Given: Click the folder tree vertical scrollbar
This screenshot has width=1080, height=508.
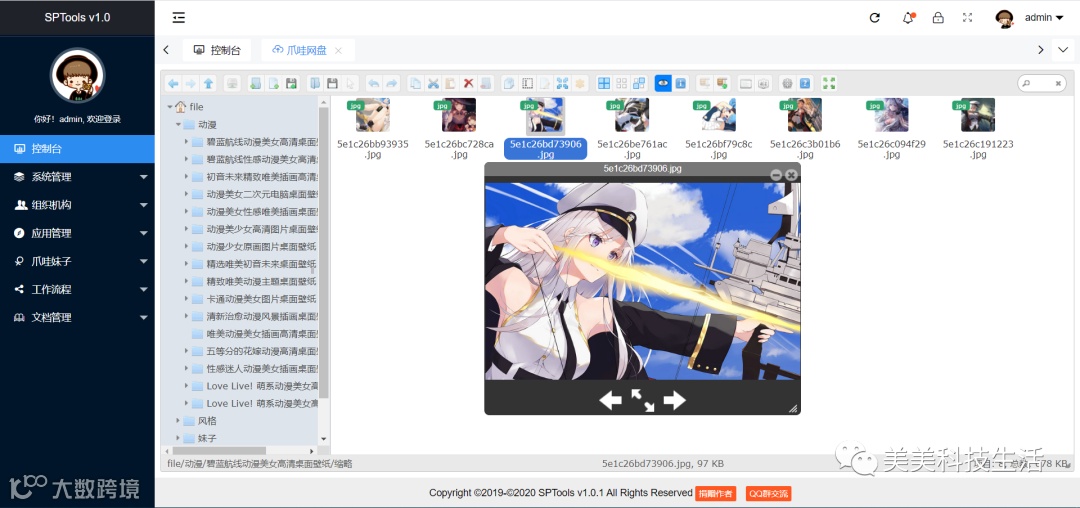Looking at the screenshot, I should (324, 252).
